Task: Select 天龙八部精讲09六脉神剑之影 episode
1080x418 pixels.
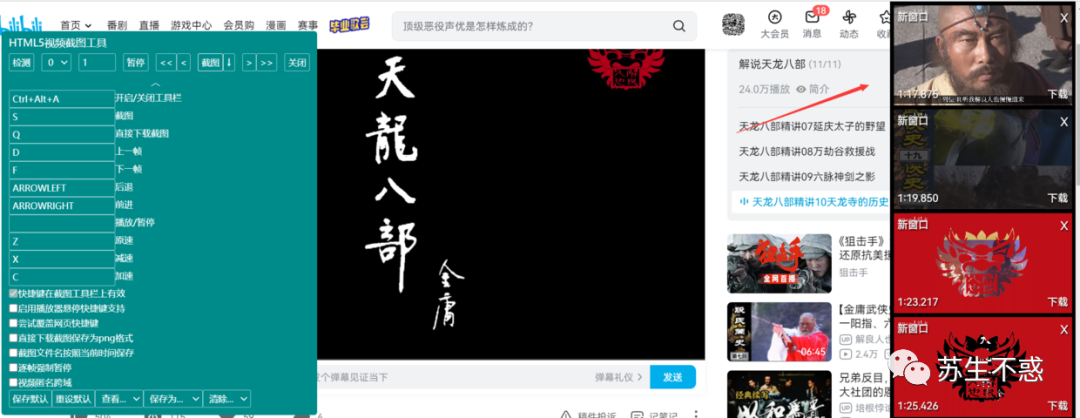Action: point(807,176)
